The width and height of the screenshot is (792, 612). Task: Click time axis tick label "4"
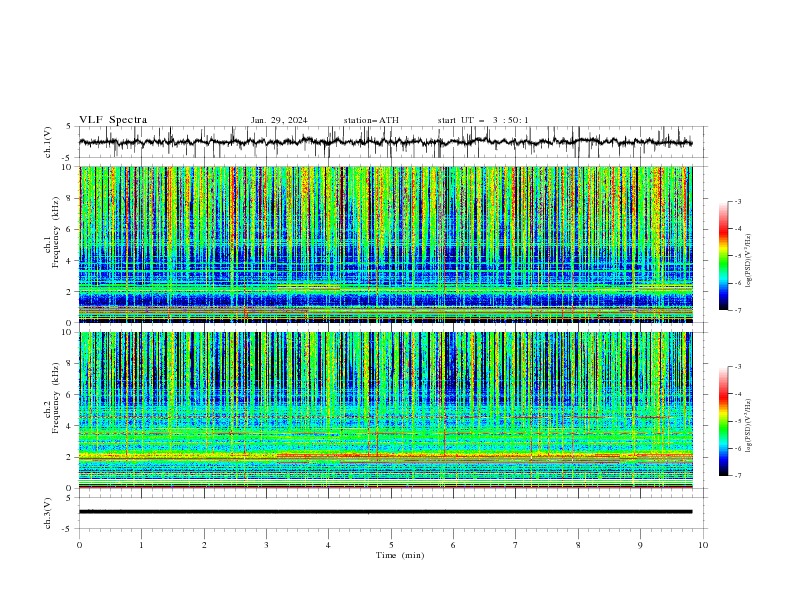[328, 545]
